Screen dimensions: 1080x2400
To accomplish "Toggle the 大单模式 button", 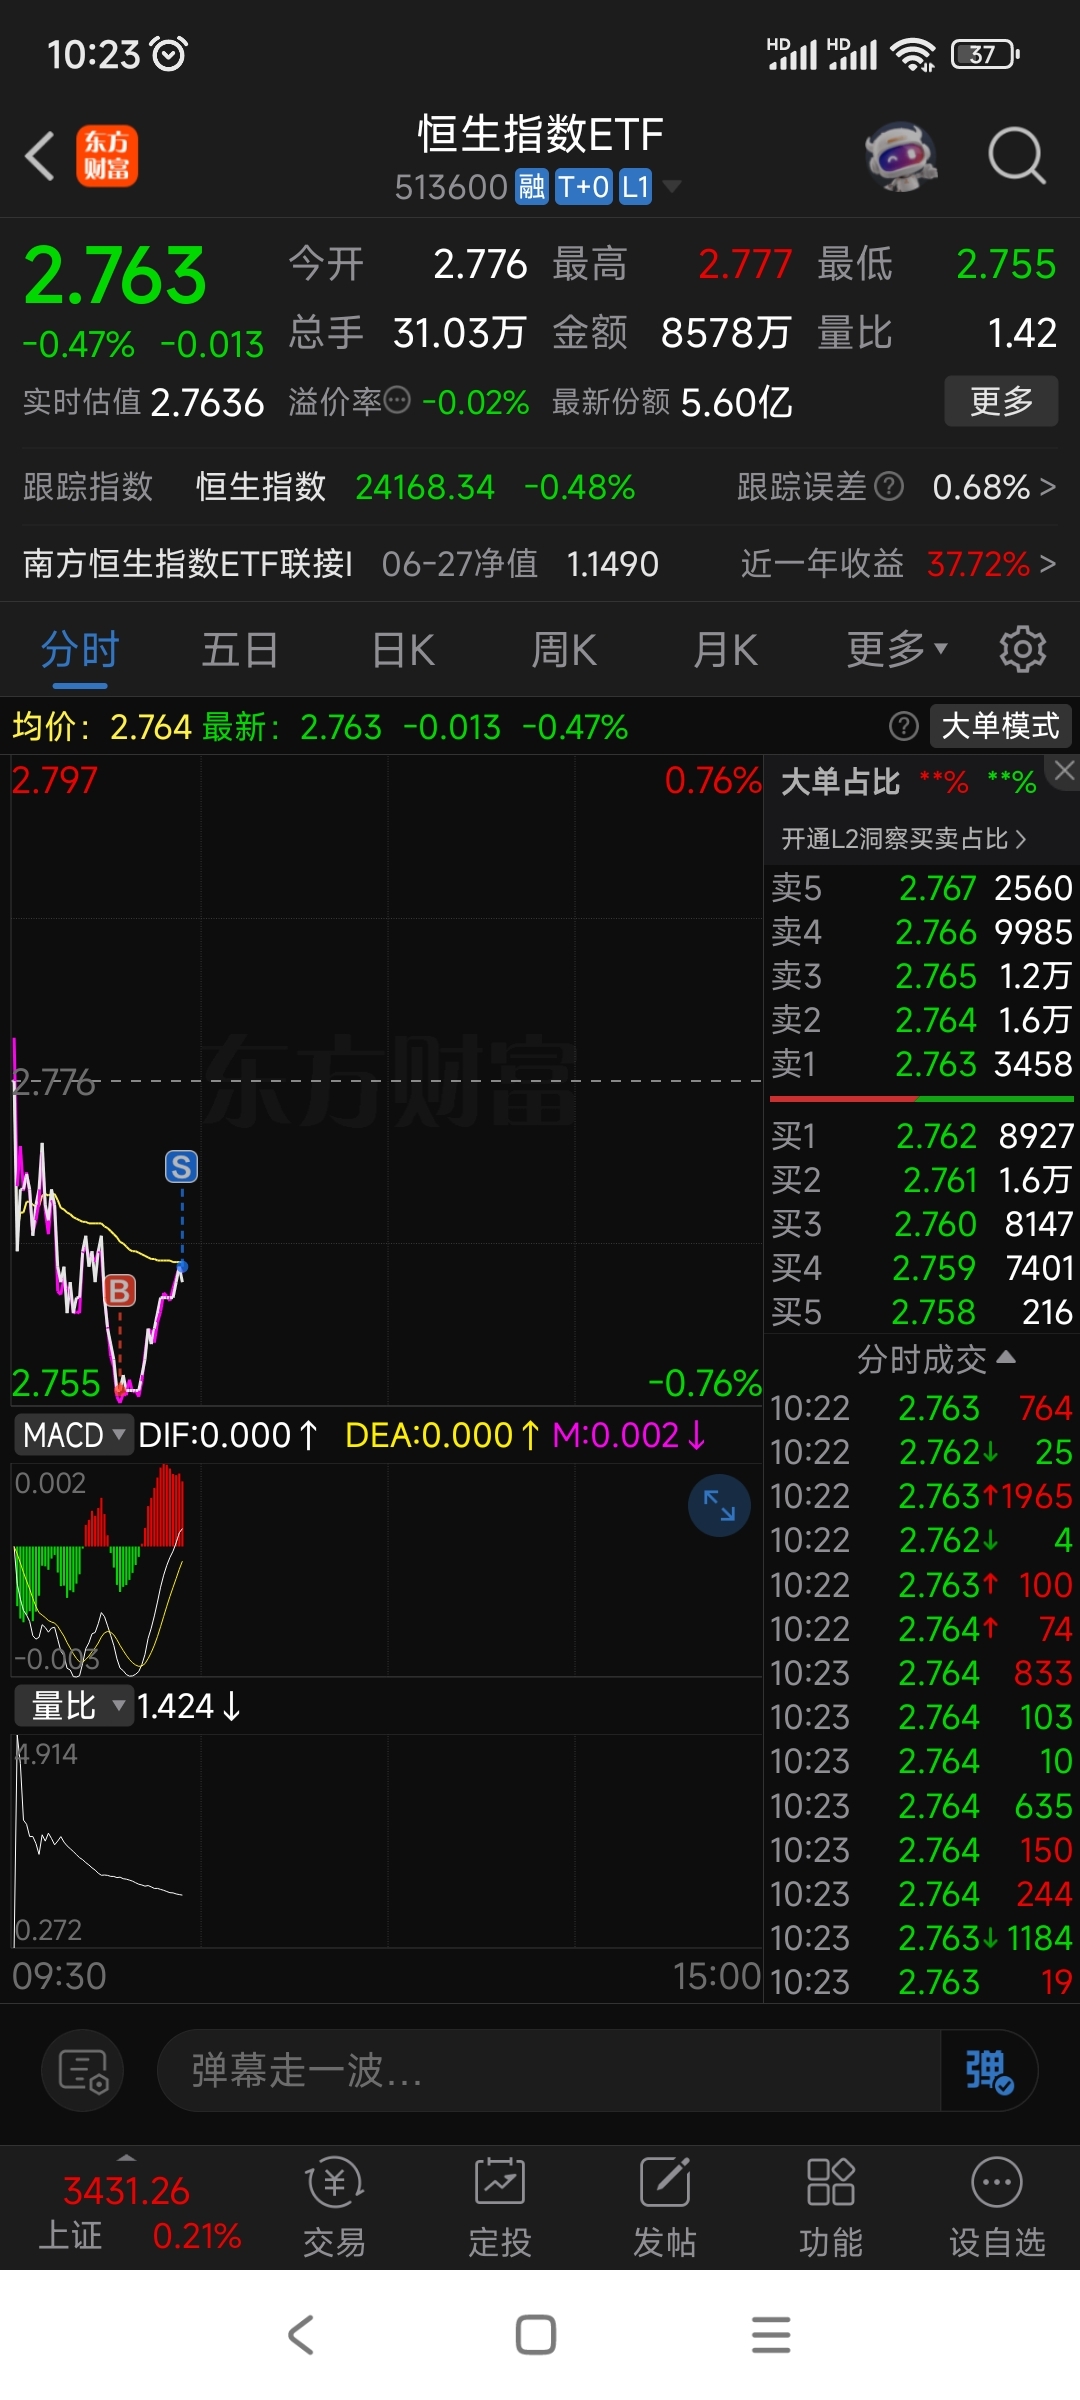I will (x=1000, y=726).
